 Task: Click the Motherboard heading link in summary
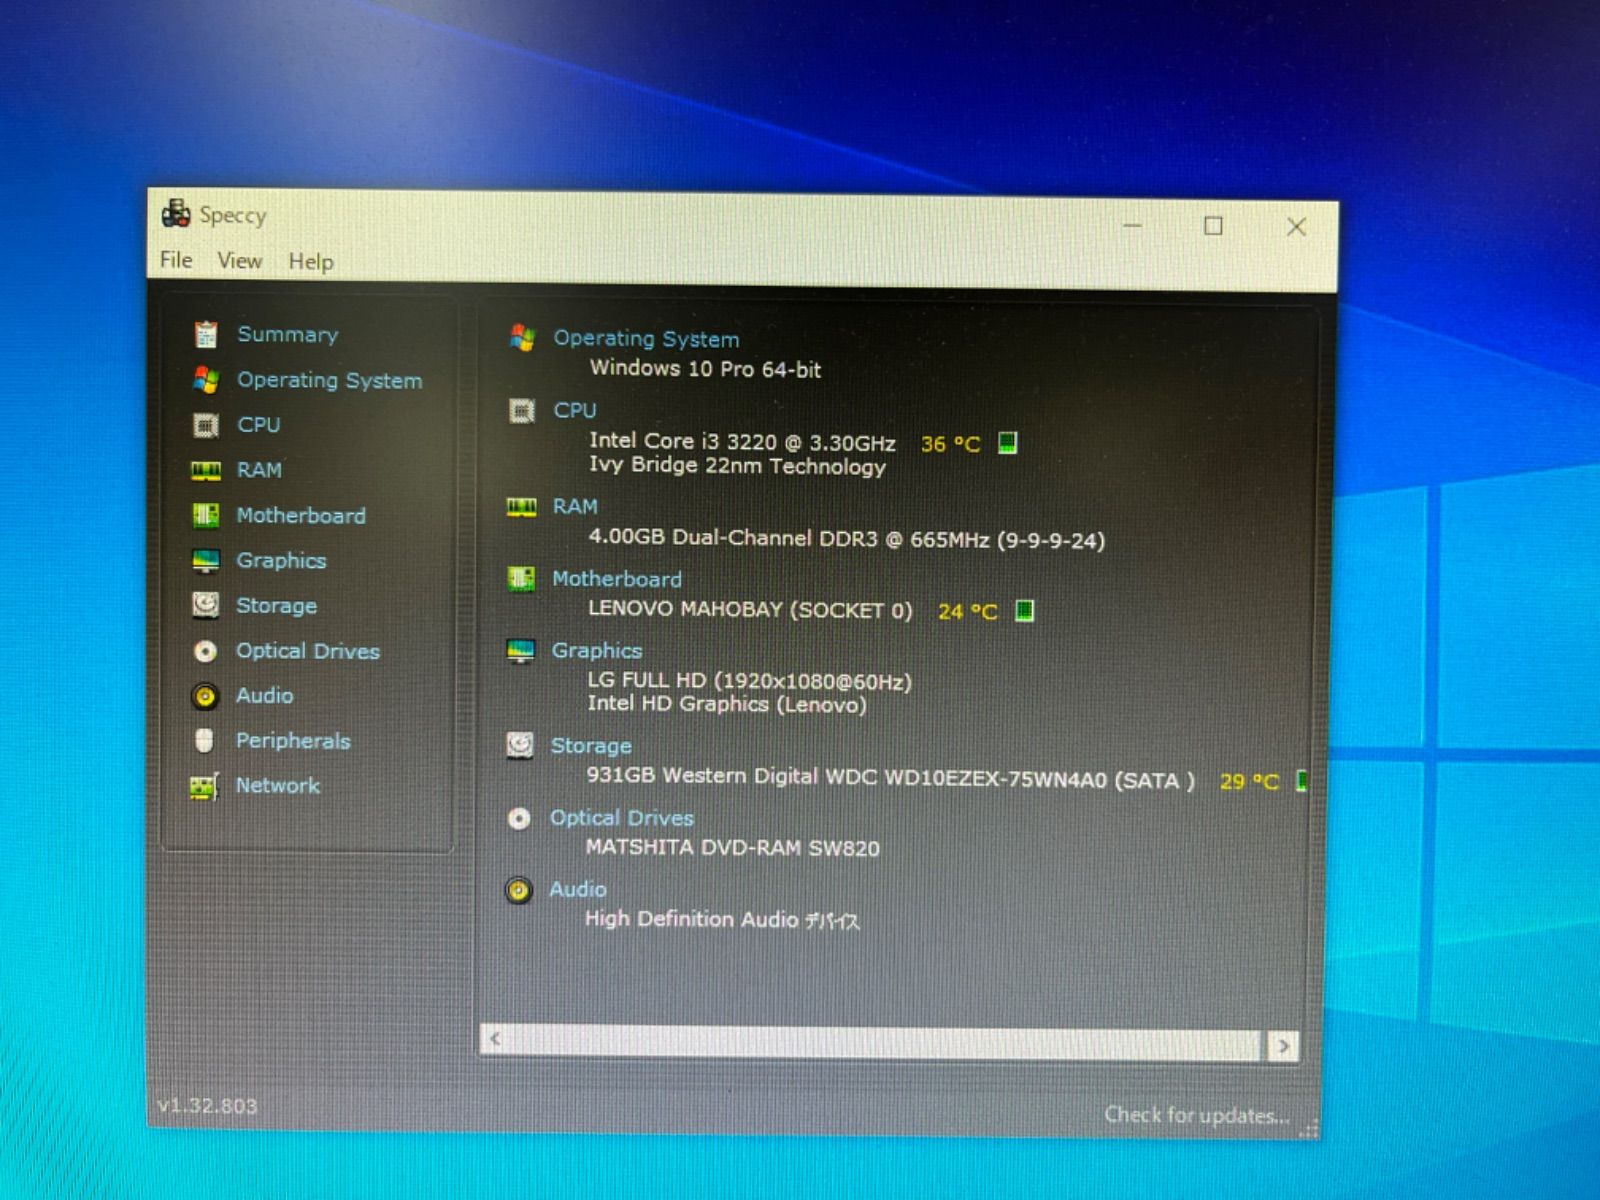pyautogui.click(x=617, y=578)
